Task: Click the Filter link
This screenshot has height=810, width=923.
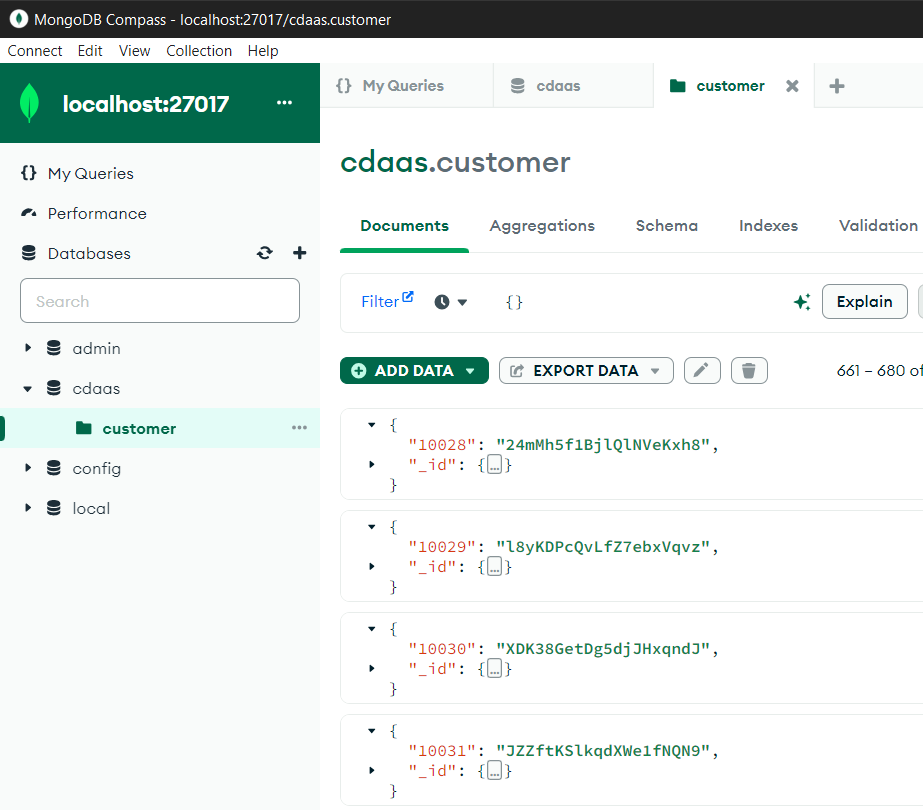Action: pyautogui.click(x=380, y=302)
